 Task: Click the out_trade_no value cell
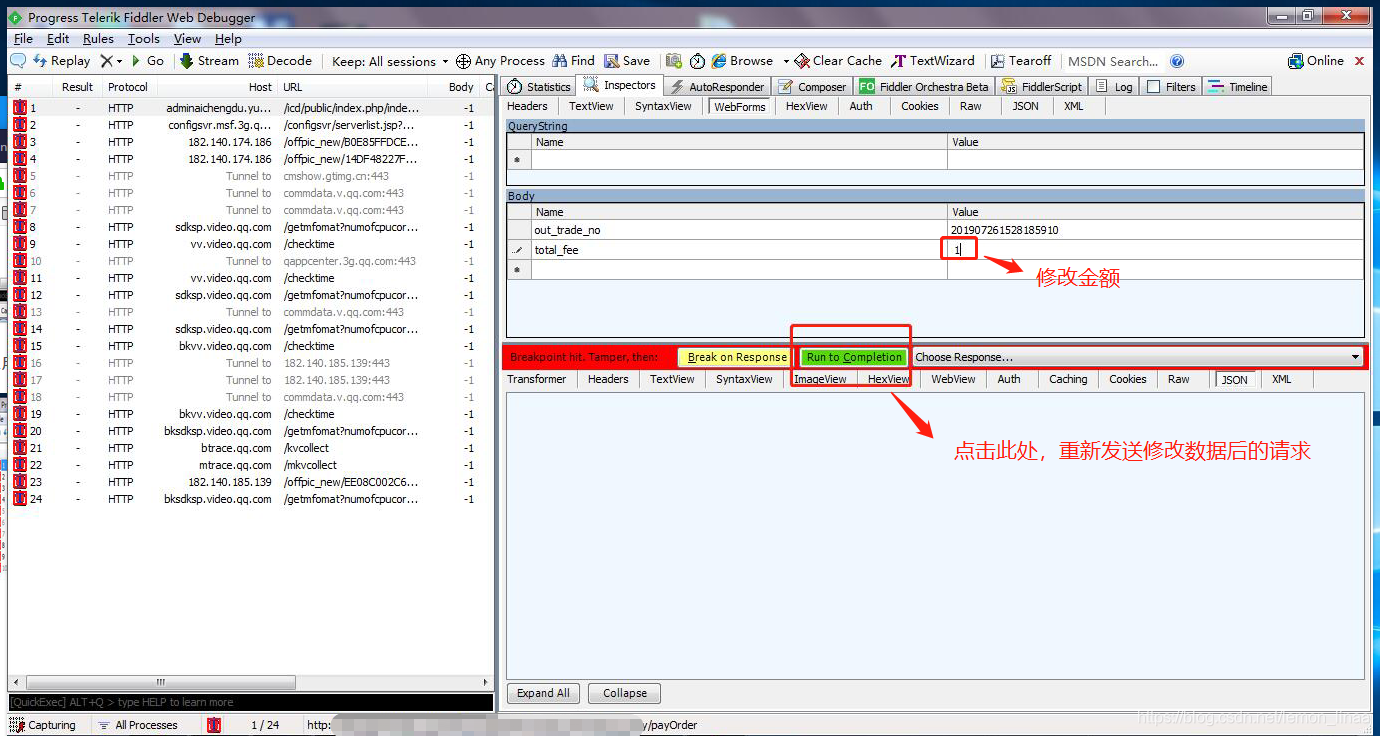(1155, 230)
